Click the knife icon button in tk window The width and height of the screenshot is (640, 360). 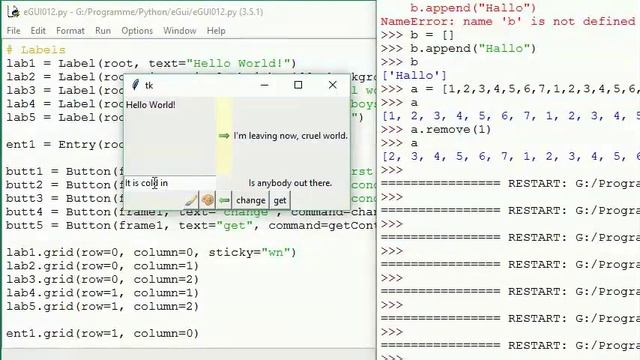point(191,200)
